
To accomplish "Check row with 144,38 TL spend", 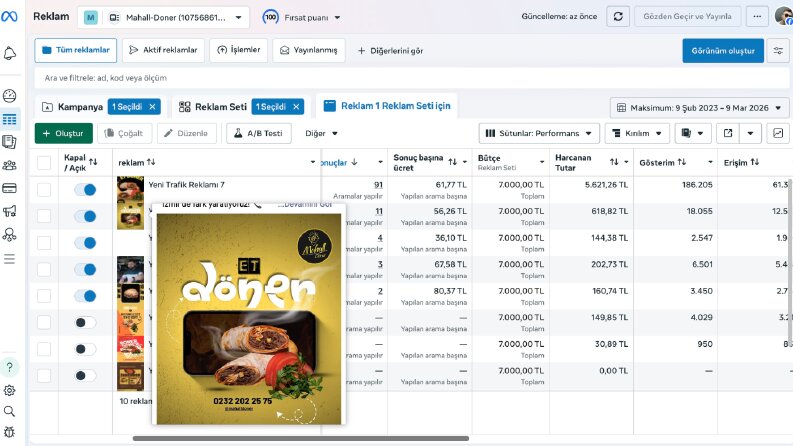I will tap(44, 243).
